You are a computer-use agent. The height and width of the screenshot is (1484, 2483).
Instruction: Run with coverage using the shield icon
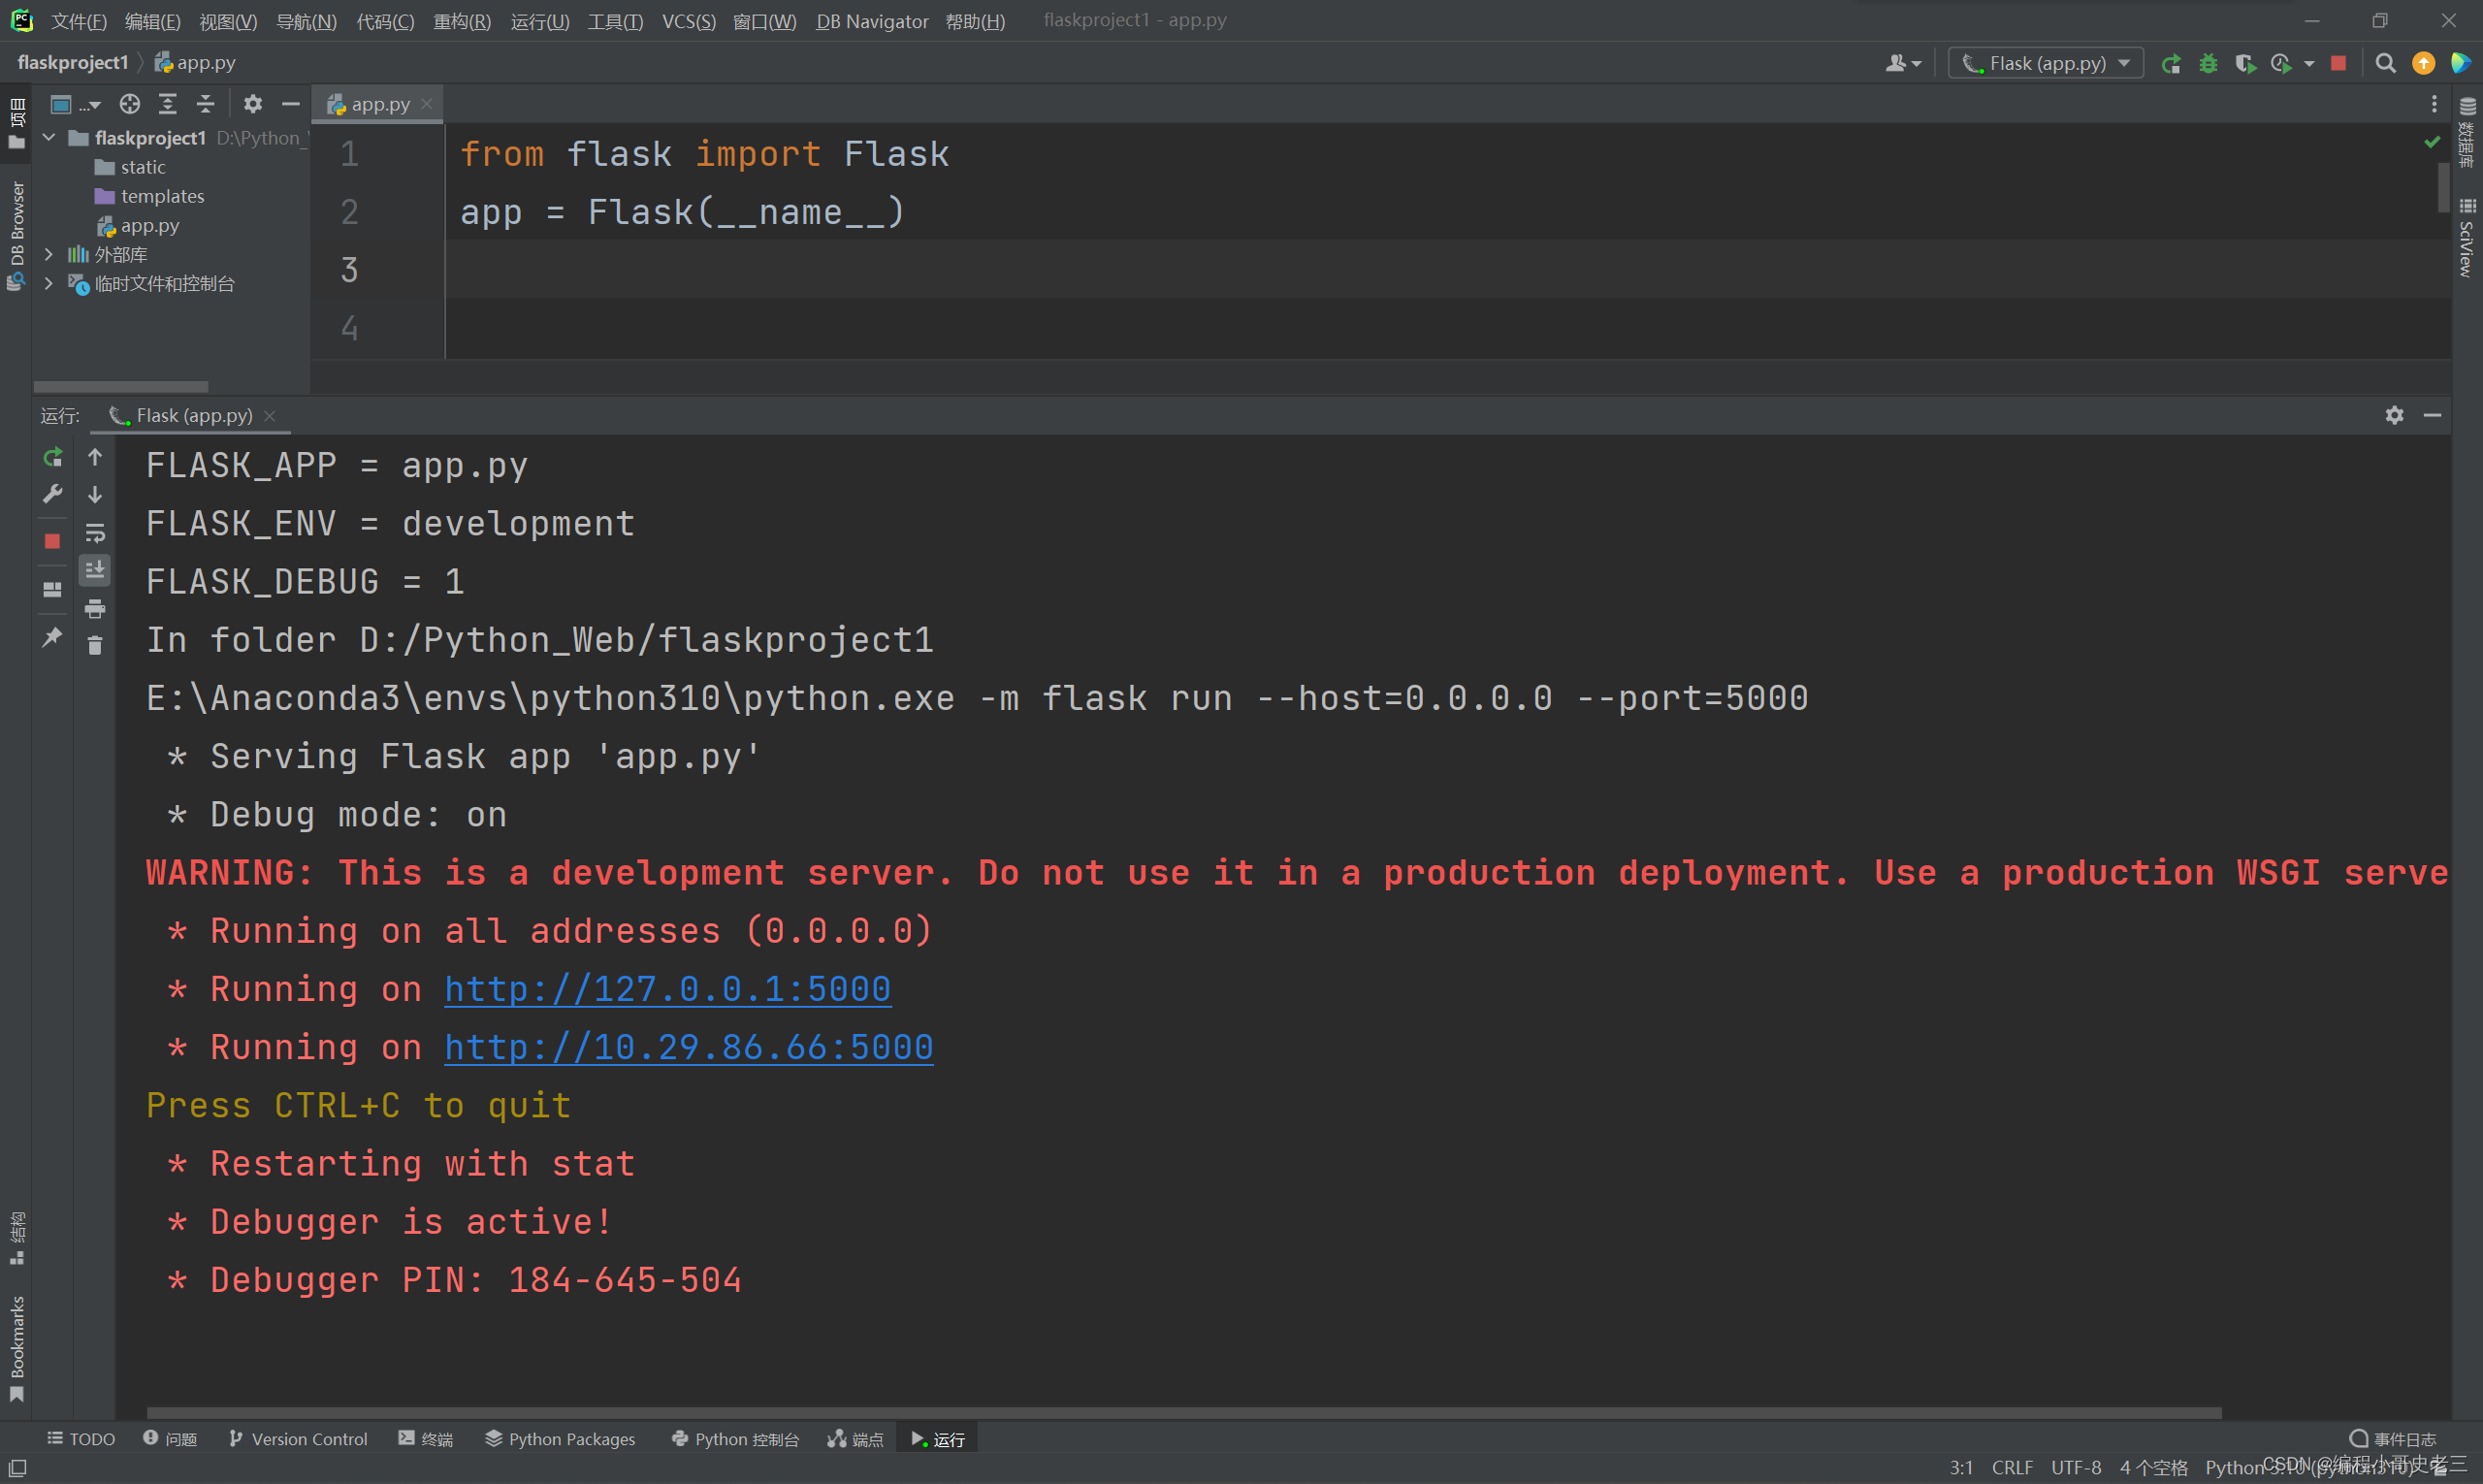click(x=2246, y=63)
